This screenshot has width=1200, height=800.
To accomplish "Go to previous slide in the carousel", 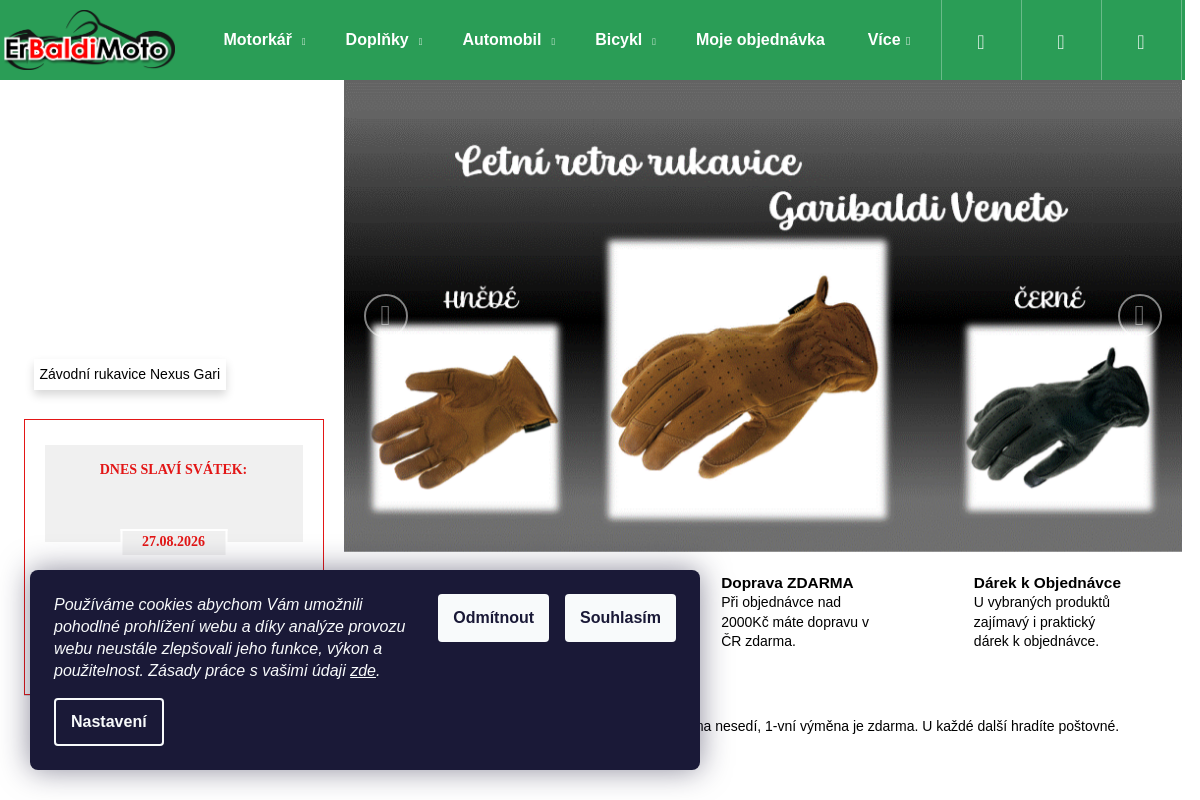I will tap(386, 316).
